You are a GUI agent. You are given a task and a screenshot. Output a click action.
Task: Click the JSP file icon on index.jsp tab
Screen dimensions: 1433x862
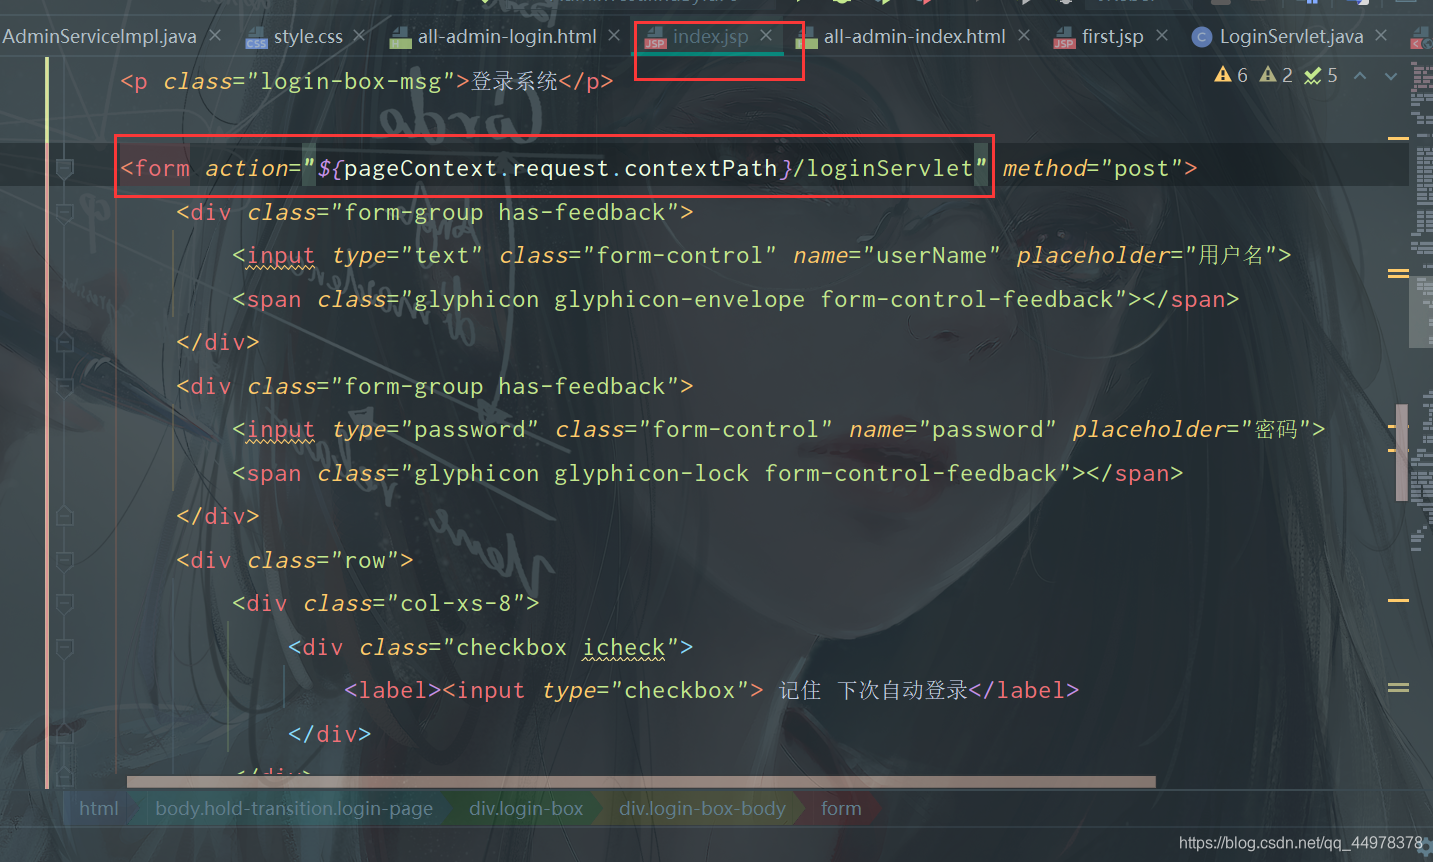click(655, 38)
